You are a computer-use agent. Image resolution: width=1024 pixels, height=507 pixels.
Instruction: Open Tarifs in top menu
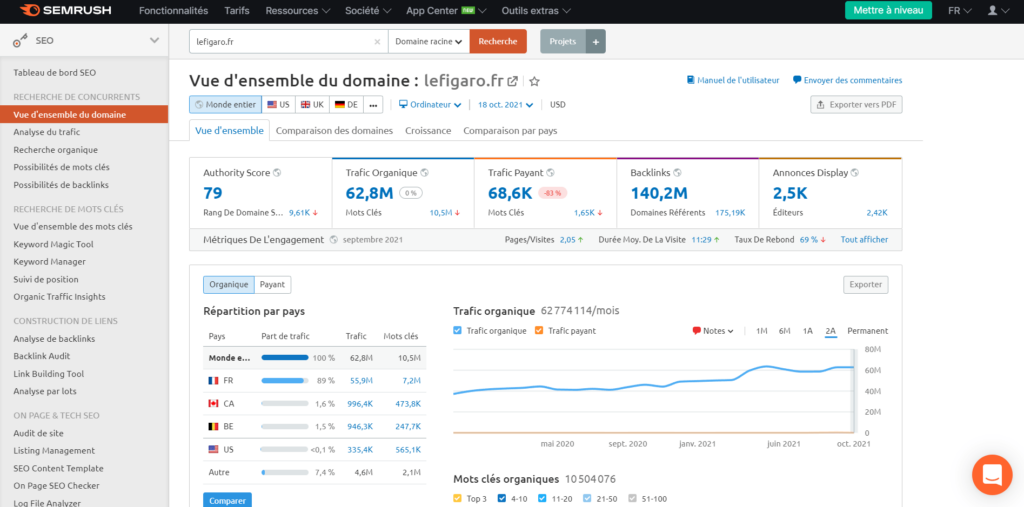(236, 10)
